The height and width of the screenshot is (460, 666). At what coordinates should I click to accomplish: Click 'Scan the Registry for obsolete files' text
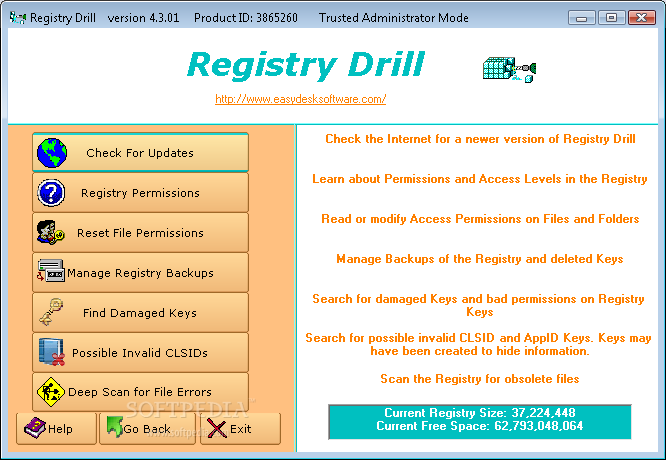coord(480,378)
